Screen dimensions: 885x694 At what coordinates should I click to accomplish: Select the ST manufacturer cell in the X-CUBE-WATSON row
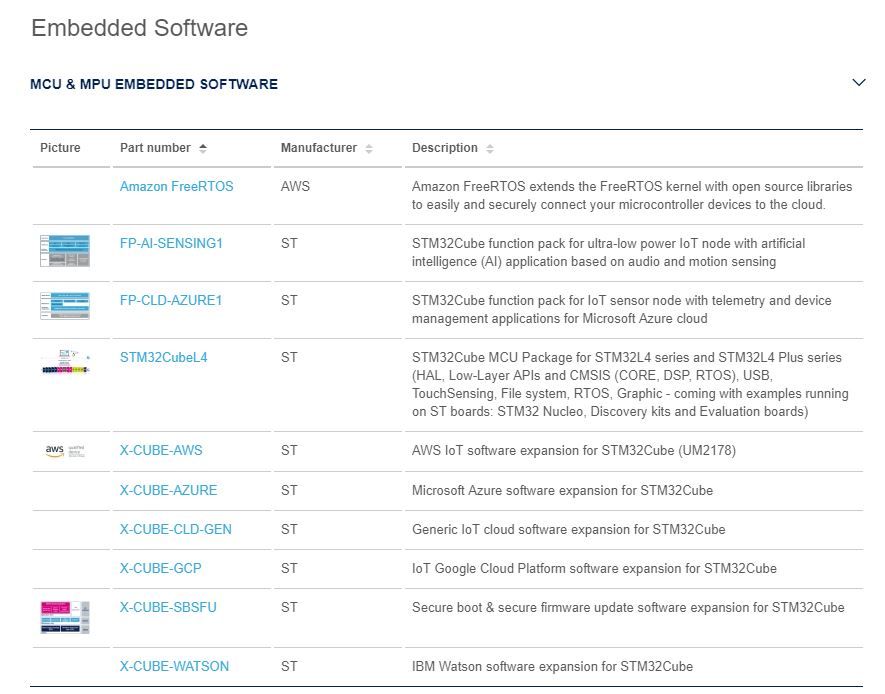289,666
